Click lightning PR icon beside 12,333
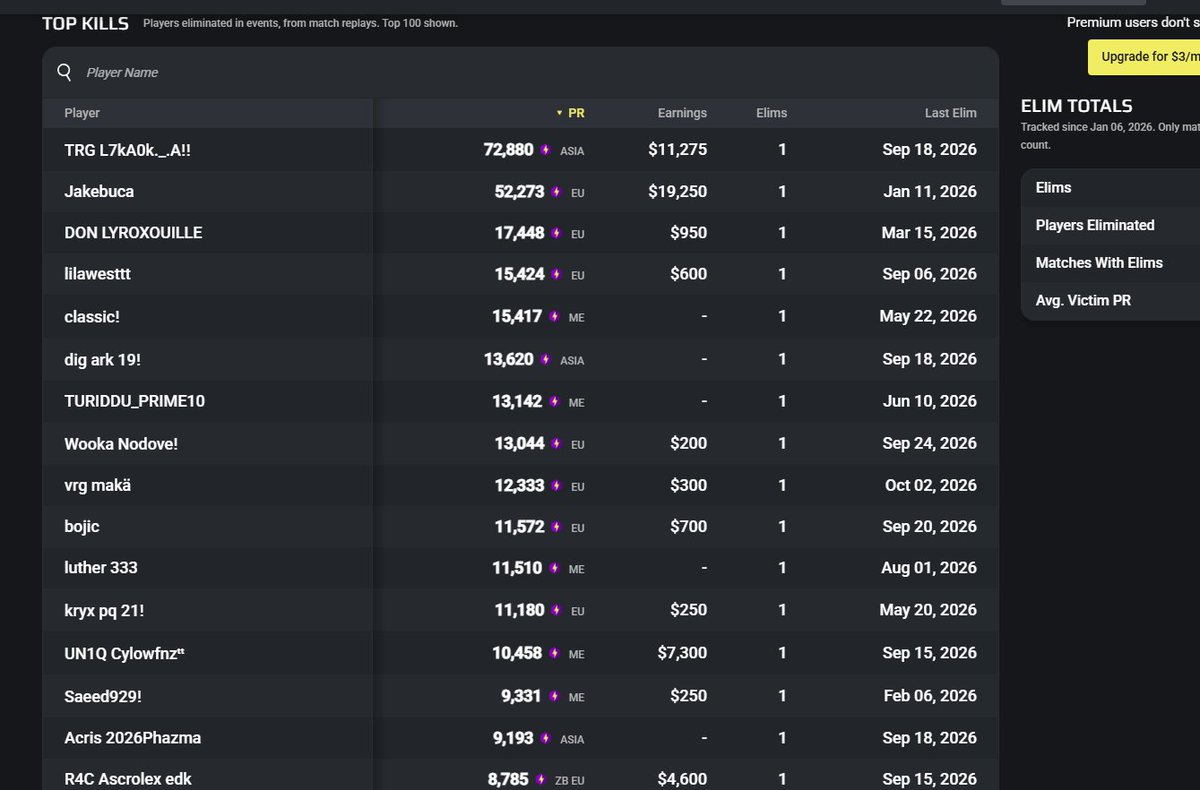This screenshot has width=1200, height=790. pos(556,486)
